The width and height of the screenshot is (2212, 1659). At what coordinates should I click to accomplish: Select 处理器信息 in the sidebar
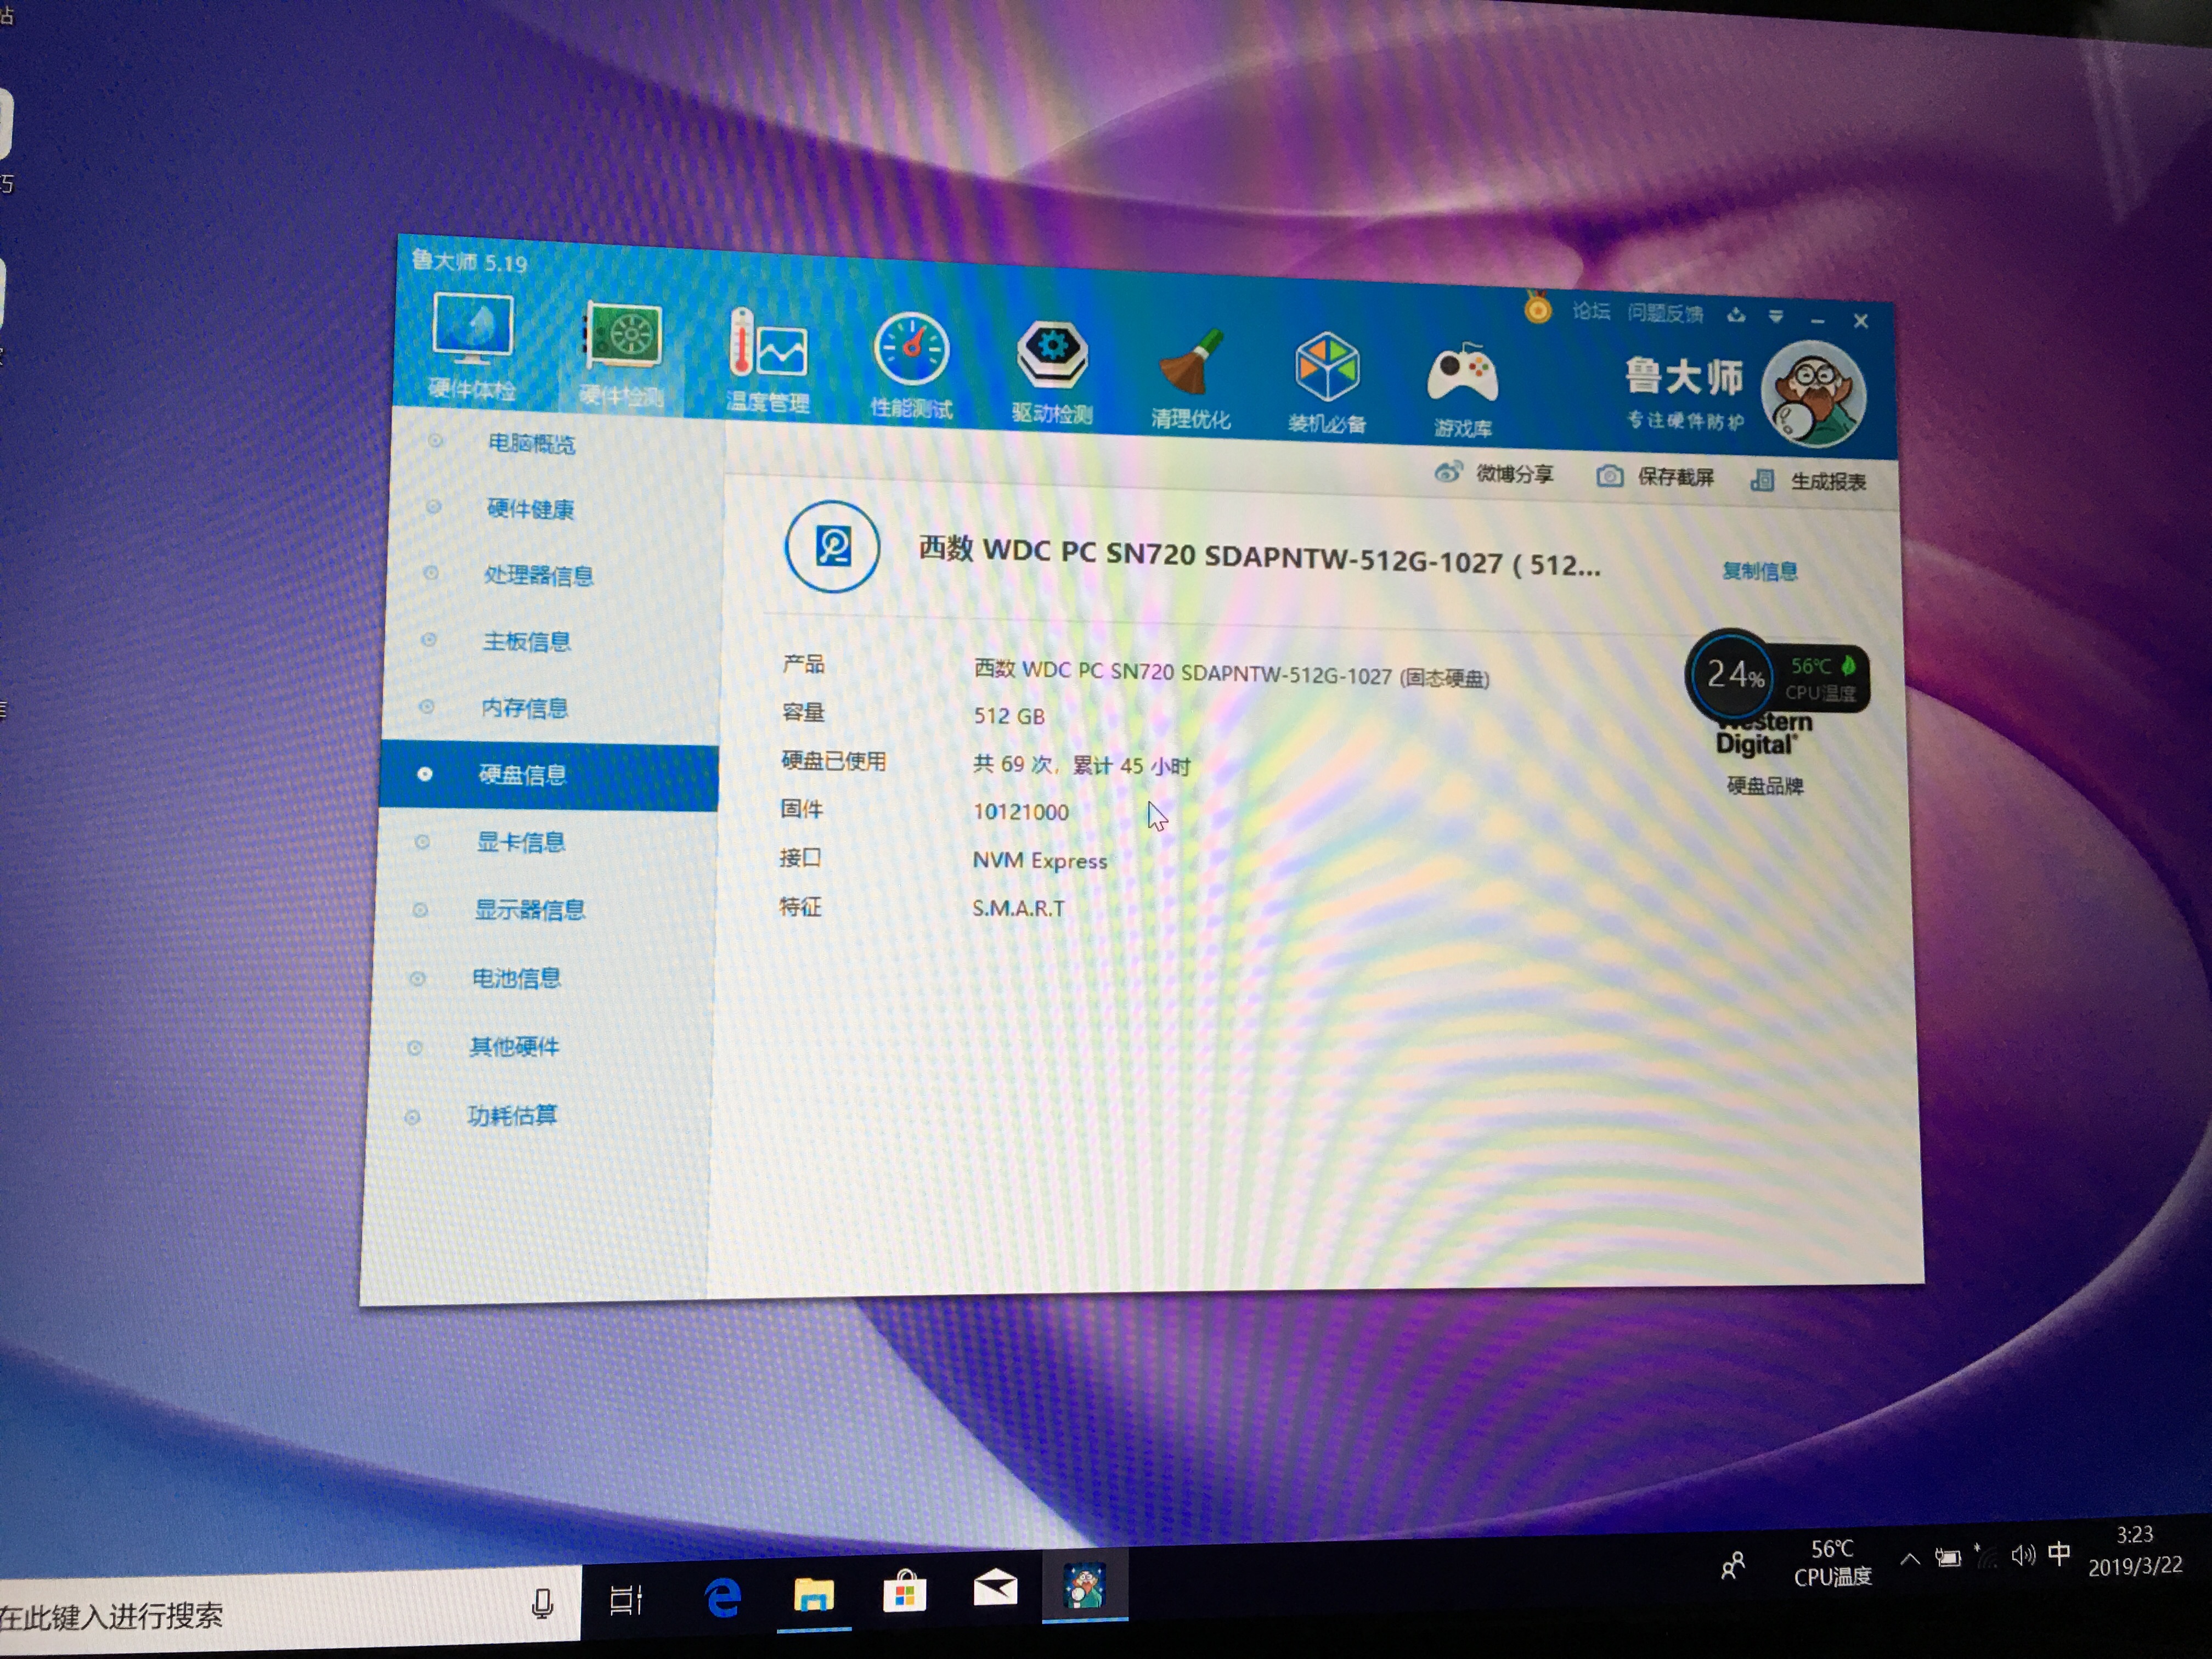point(539,575)
